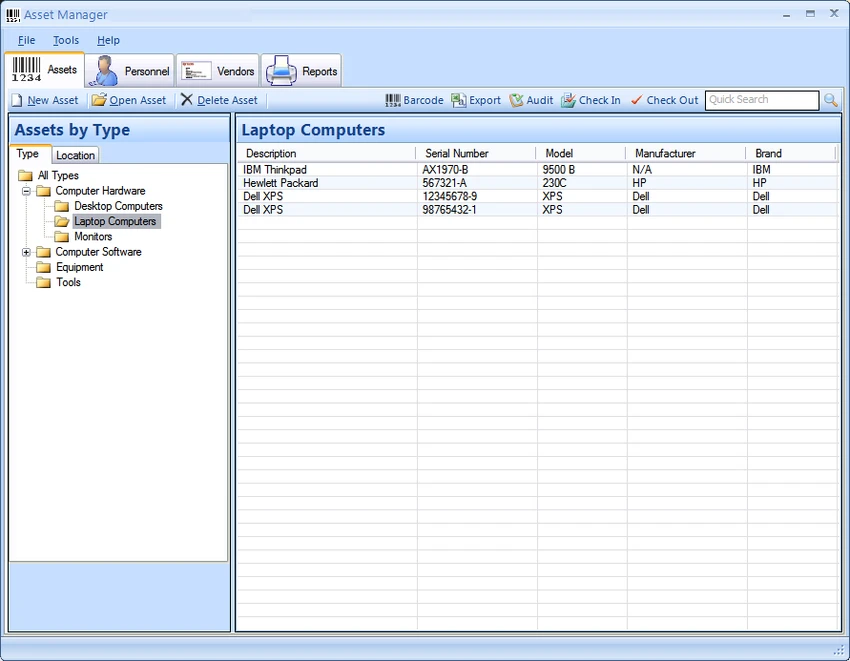Click the Delete Asset X icon
Viewport: 850px width, 661px height.
coord(186,99)
